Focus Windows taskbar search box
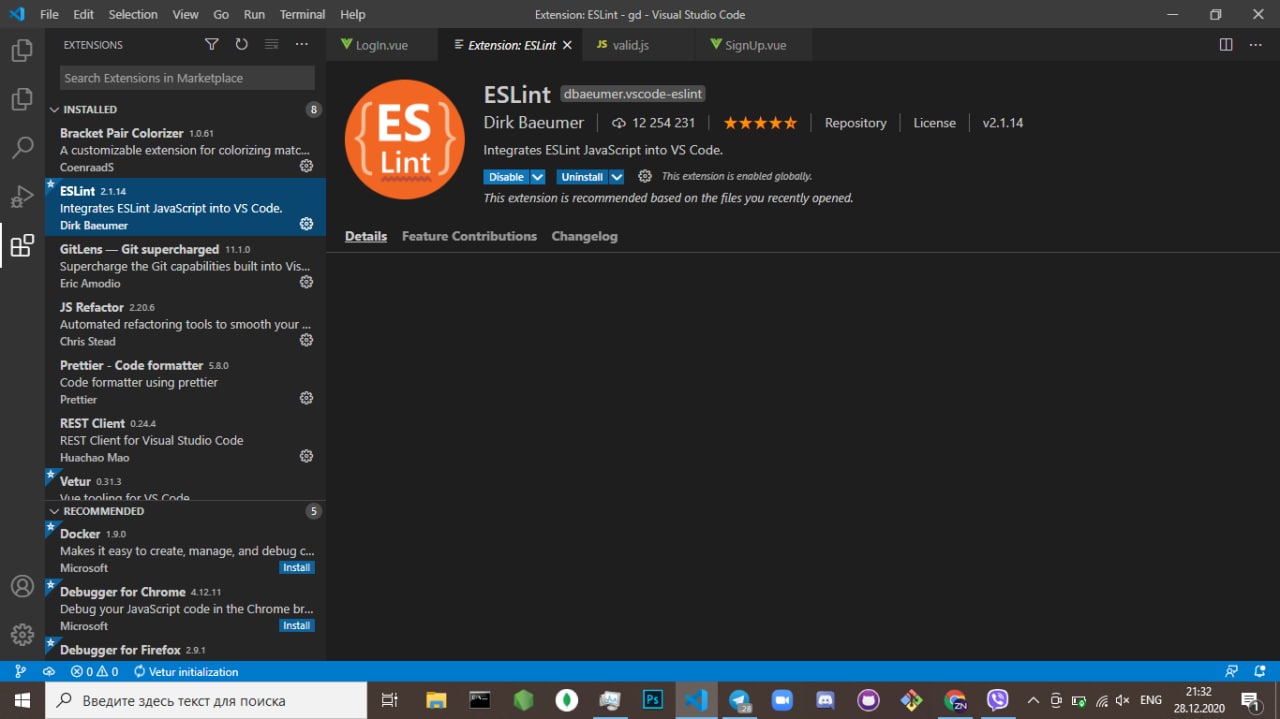This screenshot has width=1280, height=719. point(207,700)
